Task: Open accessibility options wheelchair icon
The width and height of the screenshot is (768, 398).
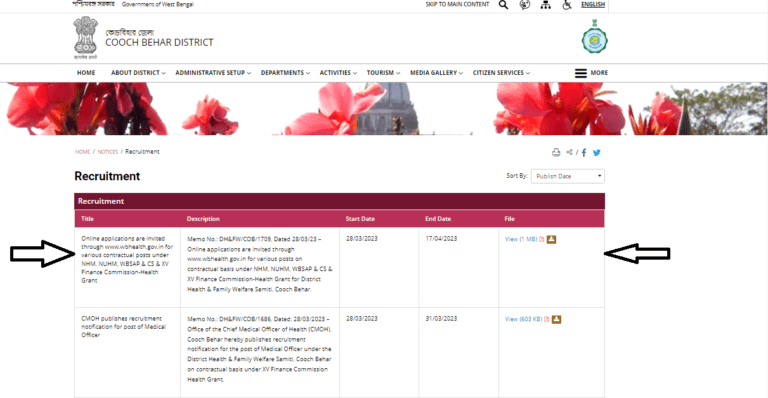Action: tap(567, 5)
